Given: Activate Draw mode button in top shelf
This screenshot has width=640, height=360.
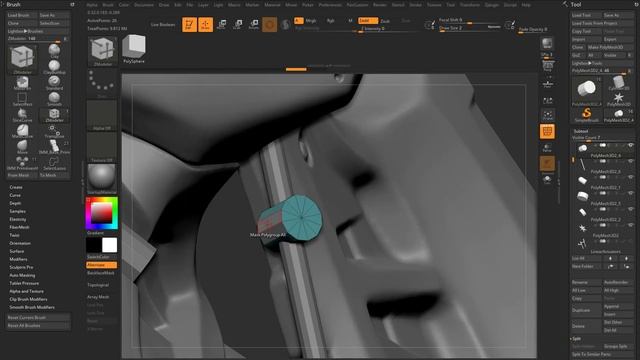Looking at the screenshot, I should pyautogui.click(x=205, y=24).
